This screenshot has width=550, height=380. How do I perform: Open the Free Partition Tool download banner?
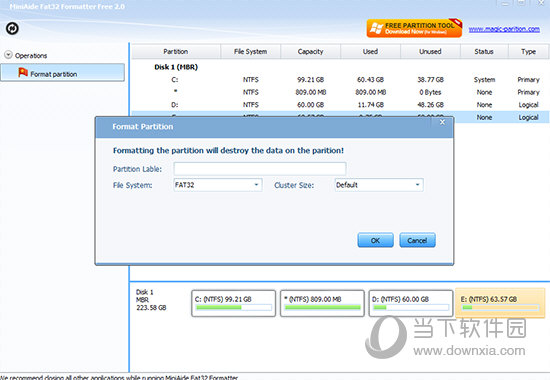pos(414,28)
